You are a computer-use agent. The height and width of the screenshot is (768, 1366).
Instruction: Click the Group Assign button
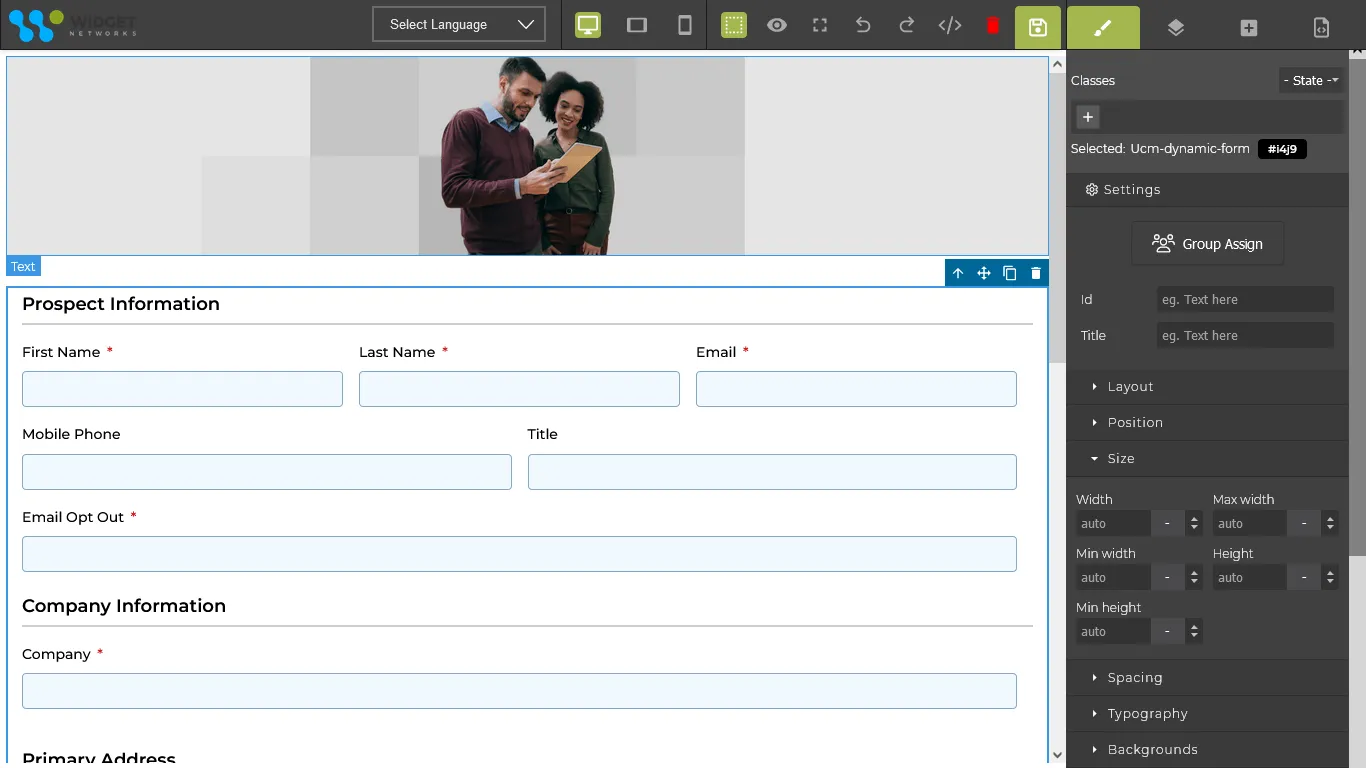(1207, 244)
